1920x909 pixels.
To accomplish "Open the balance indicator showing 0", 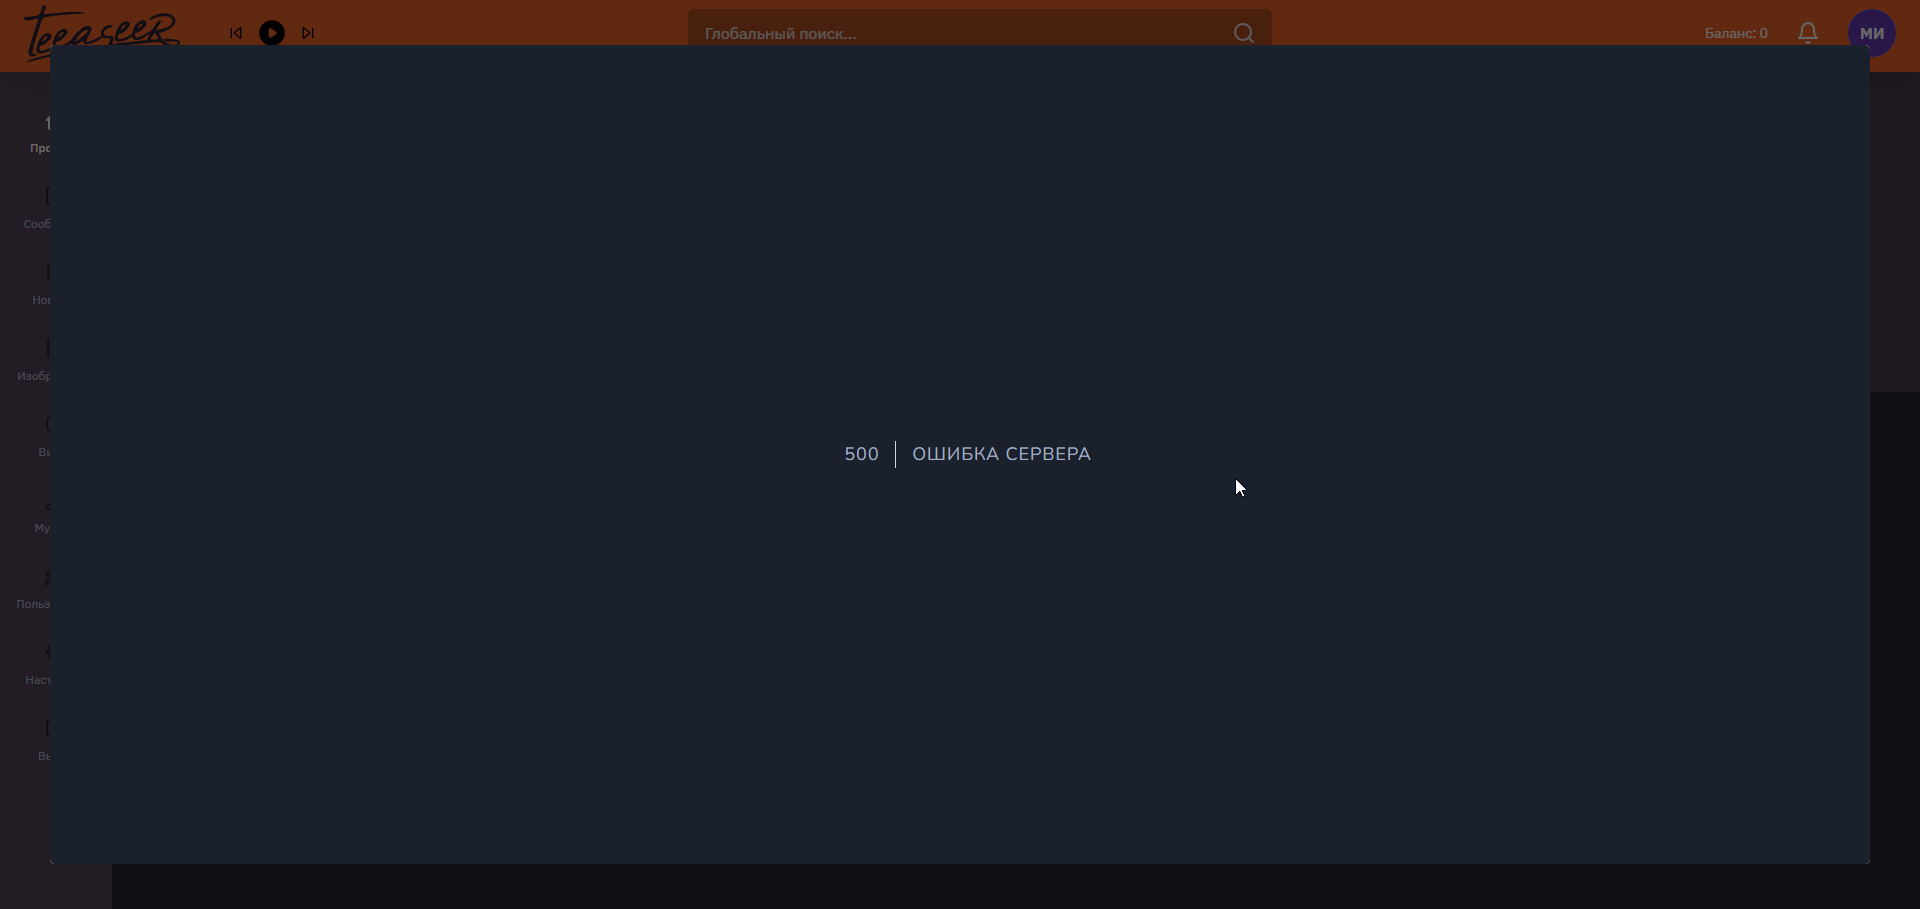I will 1735,33.
